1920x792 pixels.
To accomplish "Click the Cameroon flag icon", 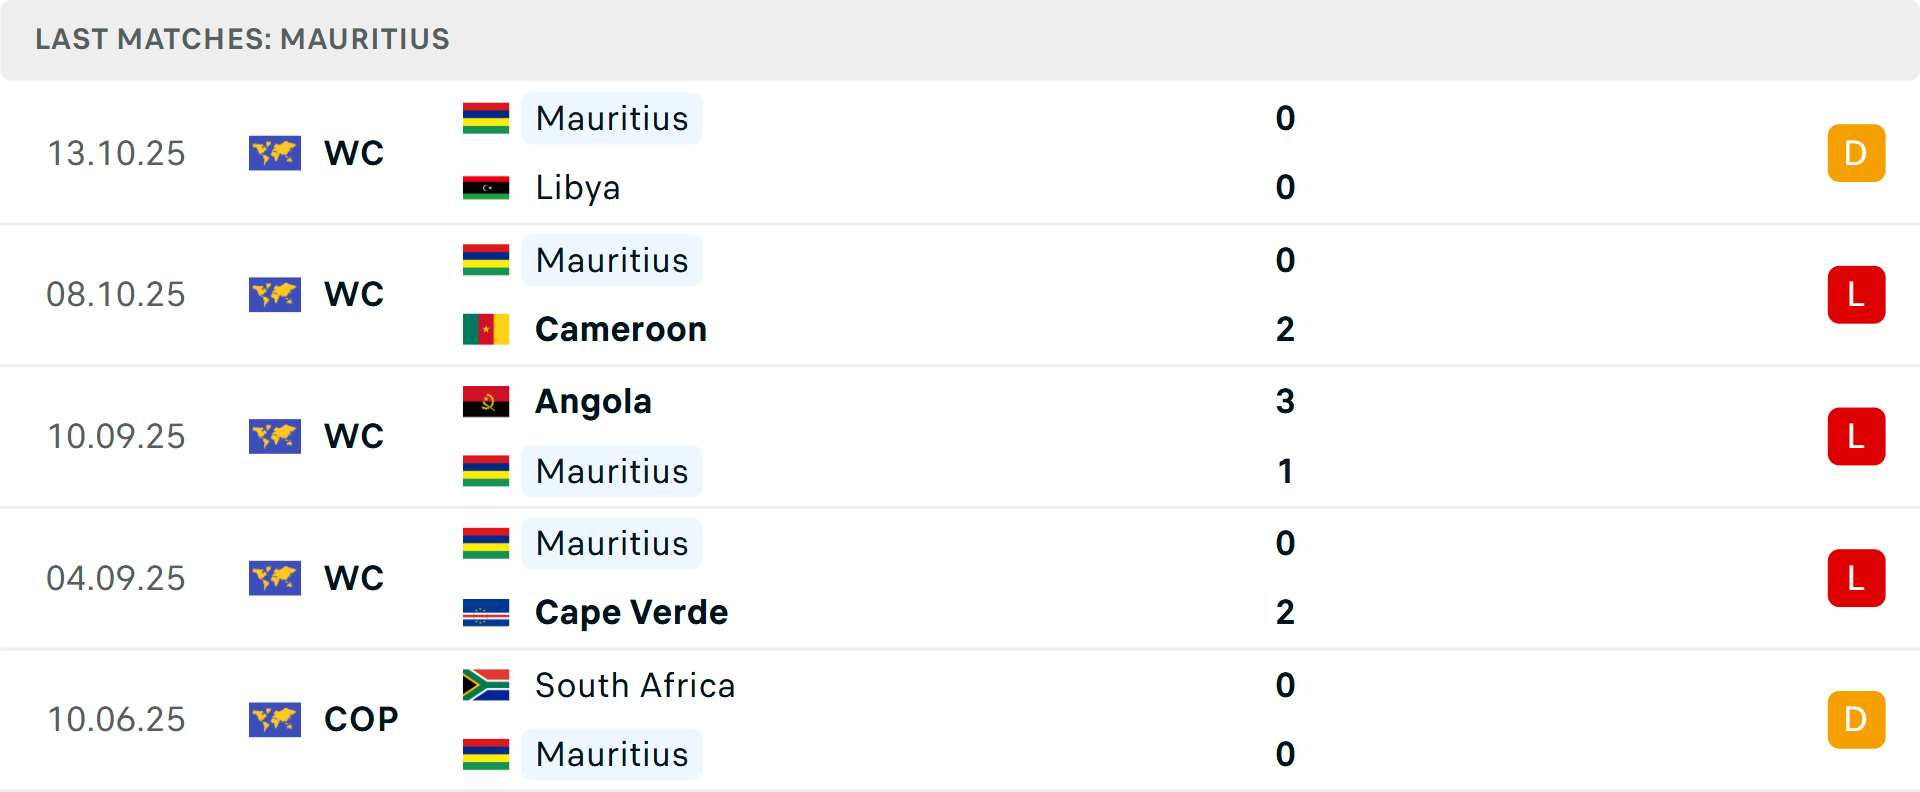I will (486, 329).
